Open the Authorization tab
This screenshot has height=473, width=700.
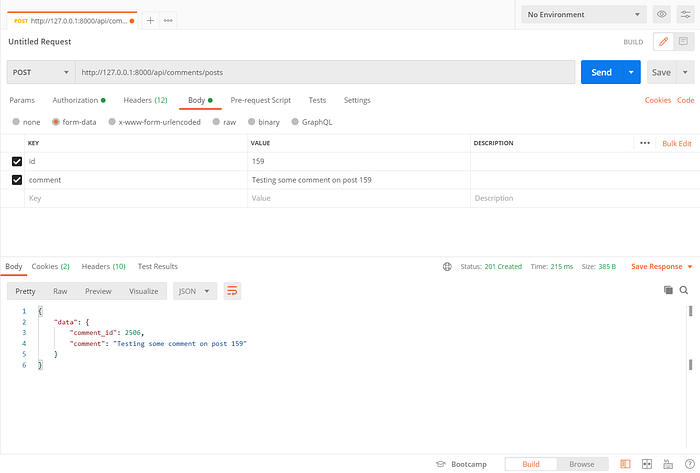pos(79,100)
